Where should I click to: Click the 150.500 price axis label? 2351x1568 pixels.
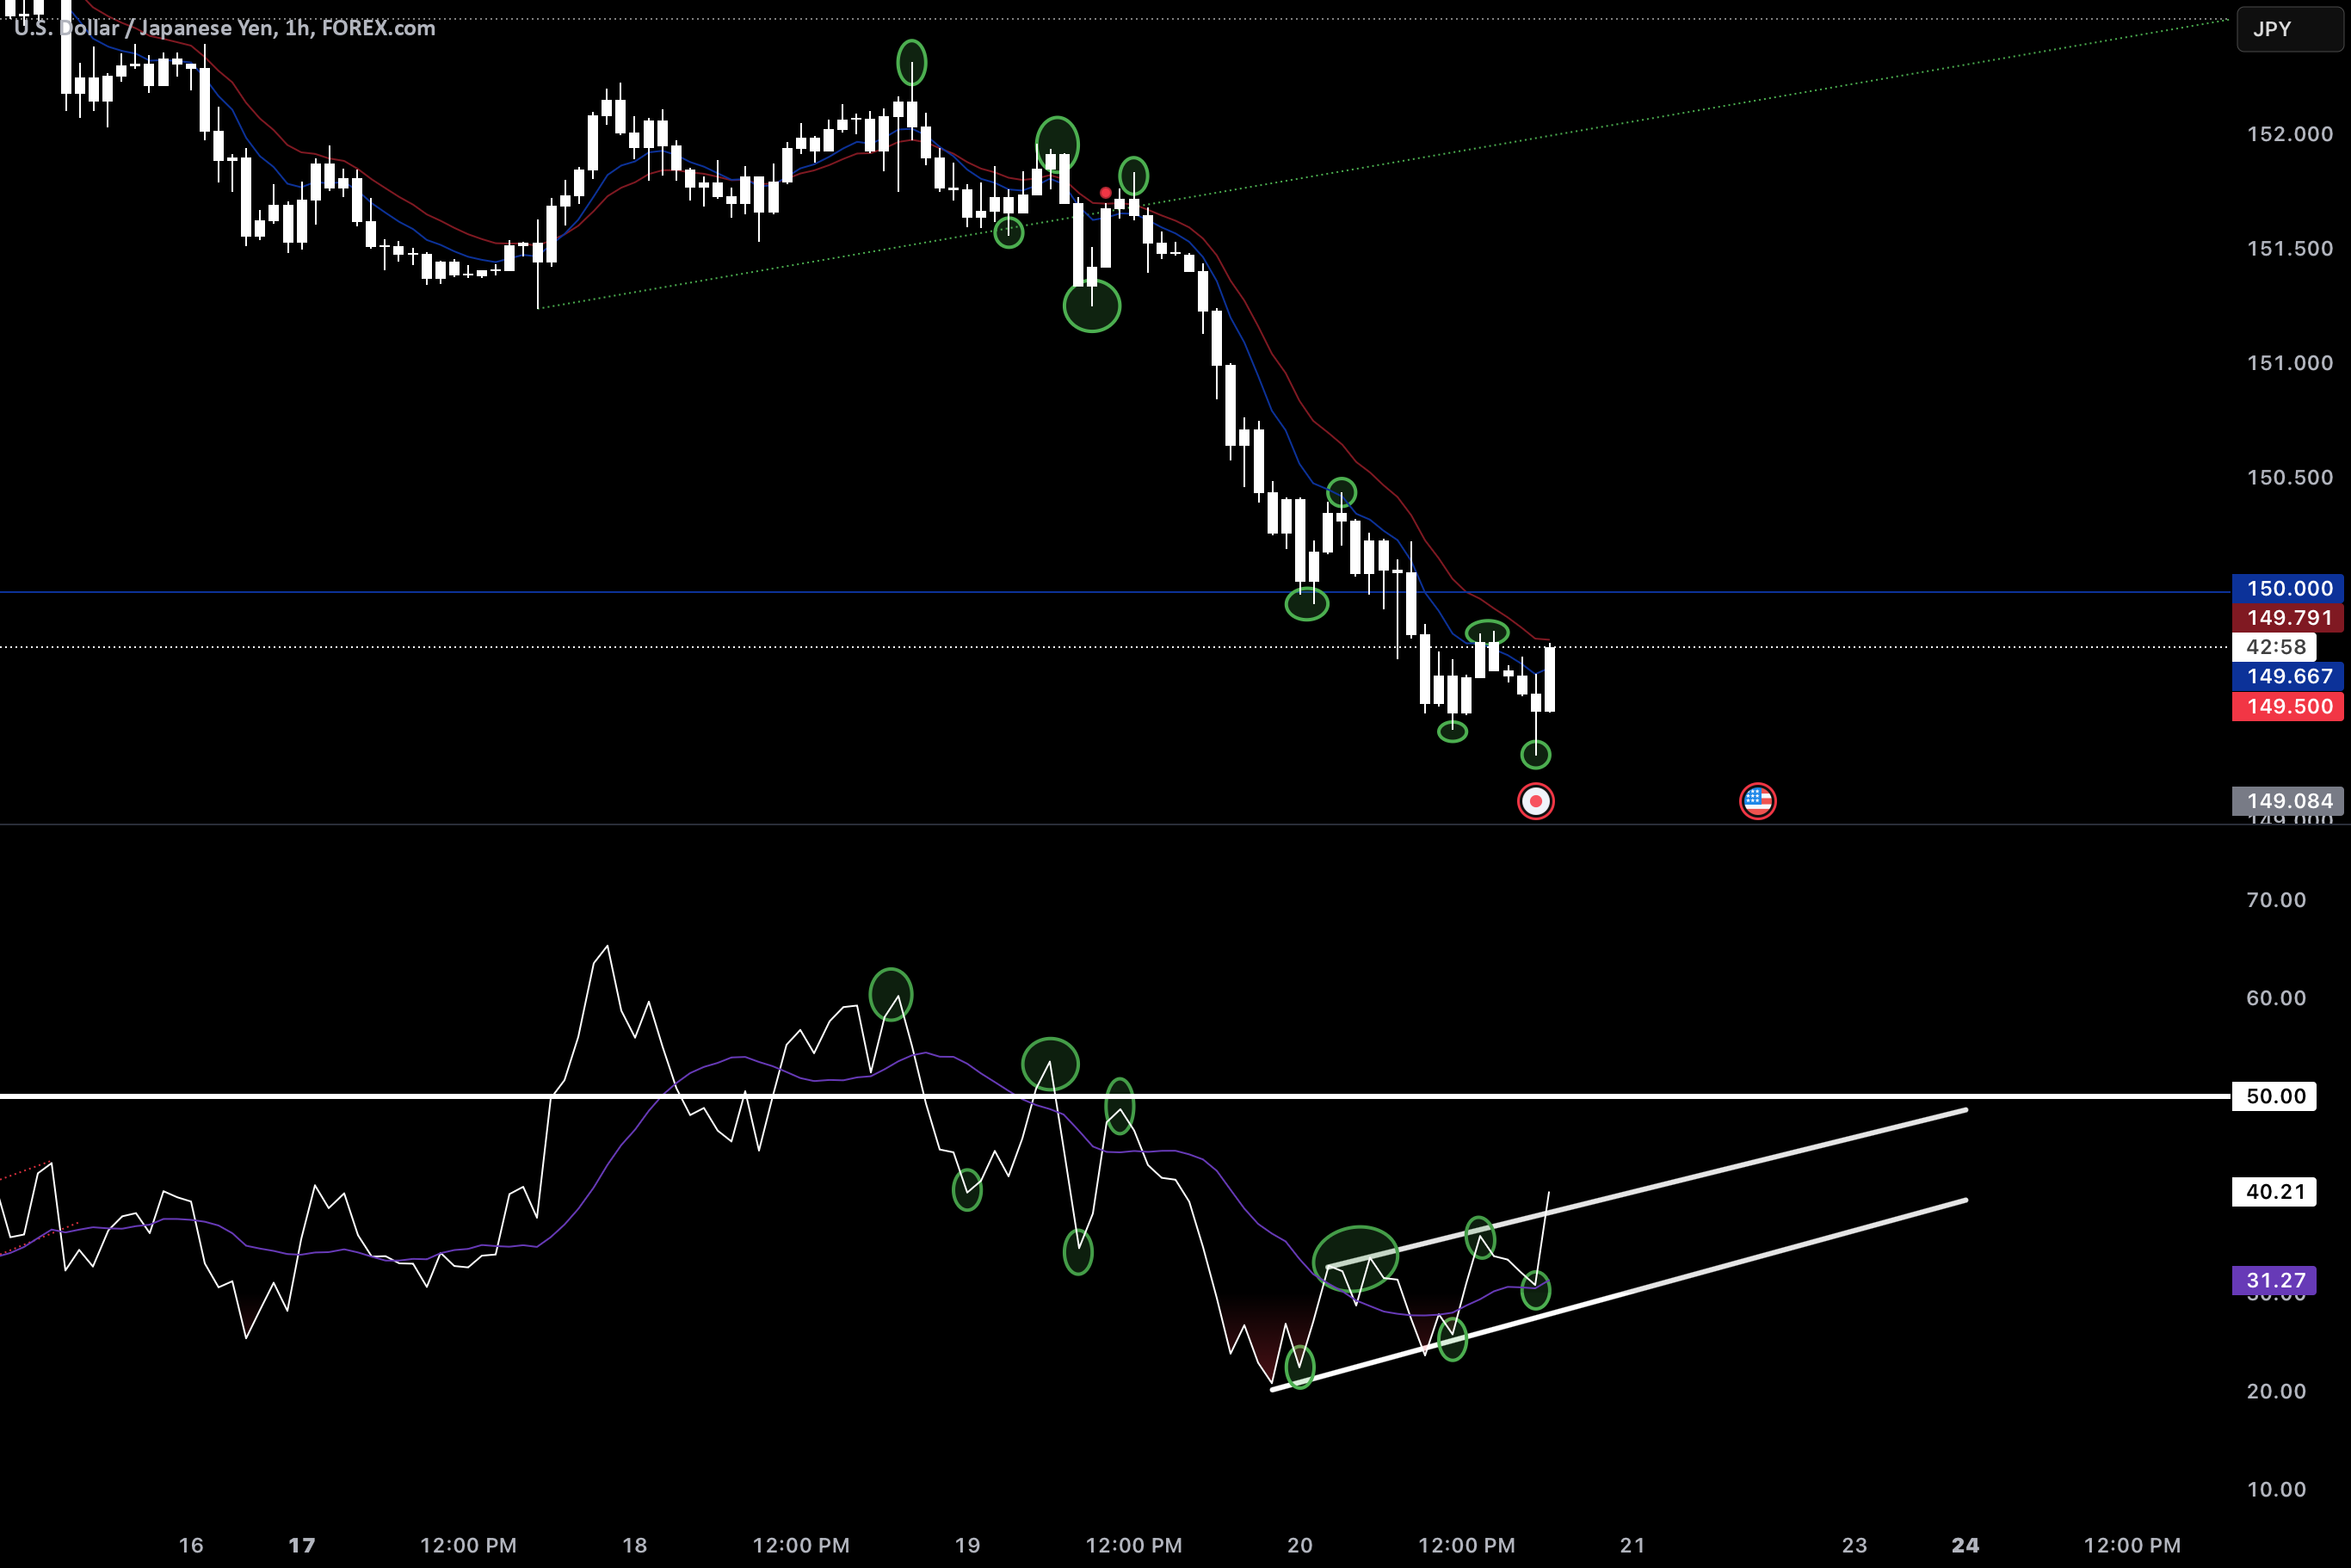click(2290, 477)
